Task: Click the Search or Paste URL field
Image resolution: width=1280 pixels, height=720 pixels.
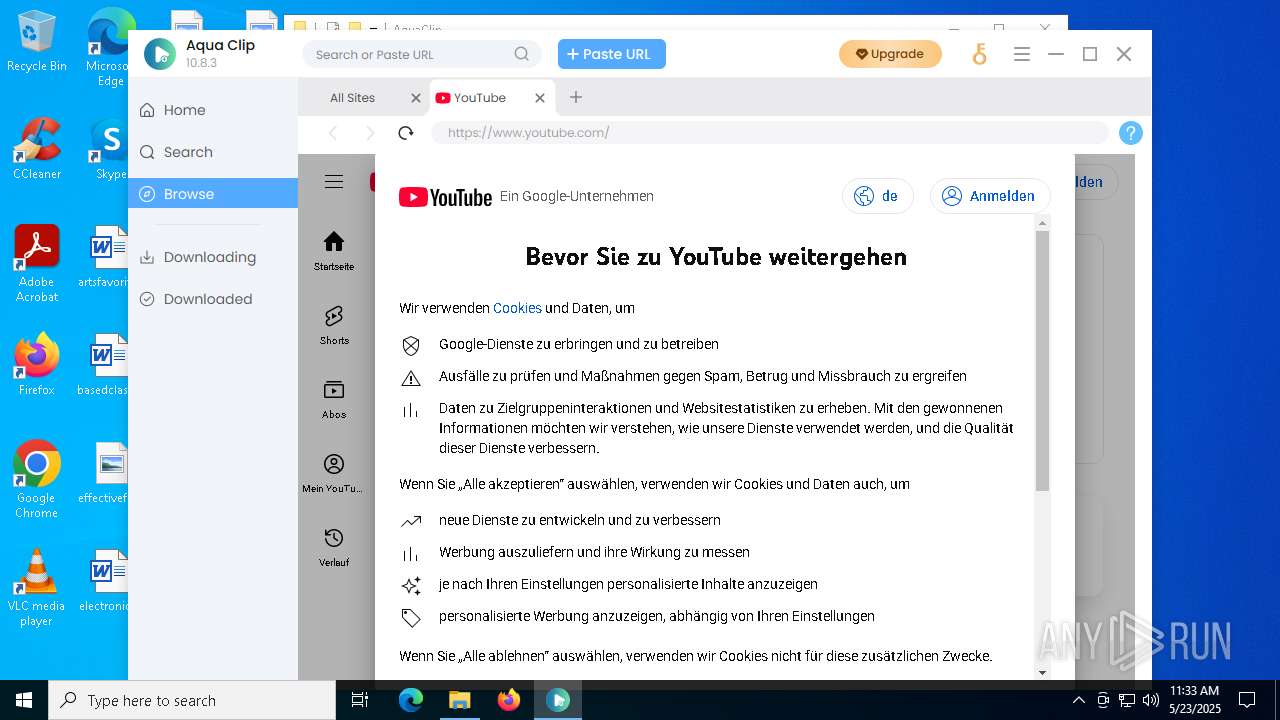Action: click(x=422, y=54)
